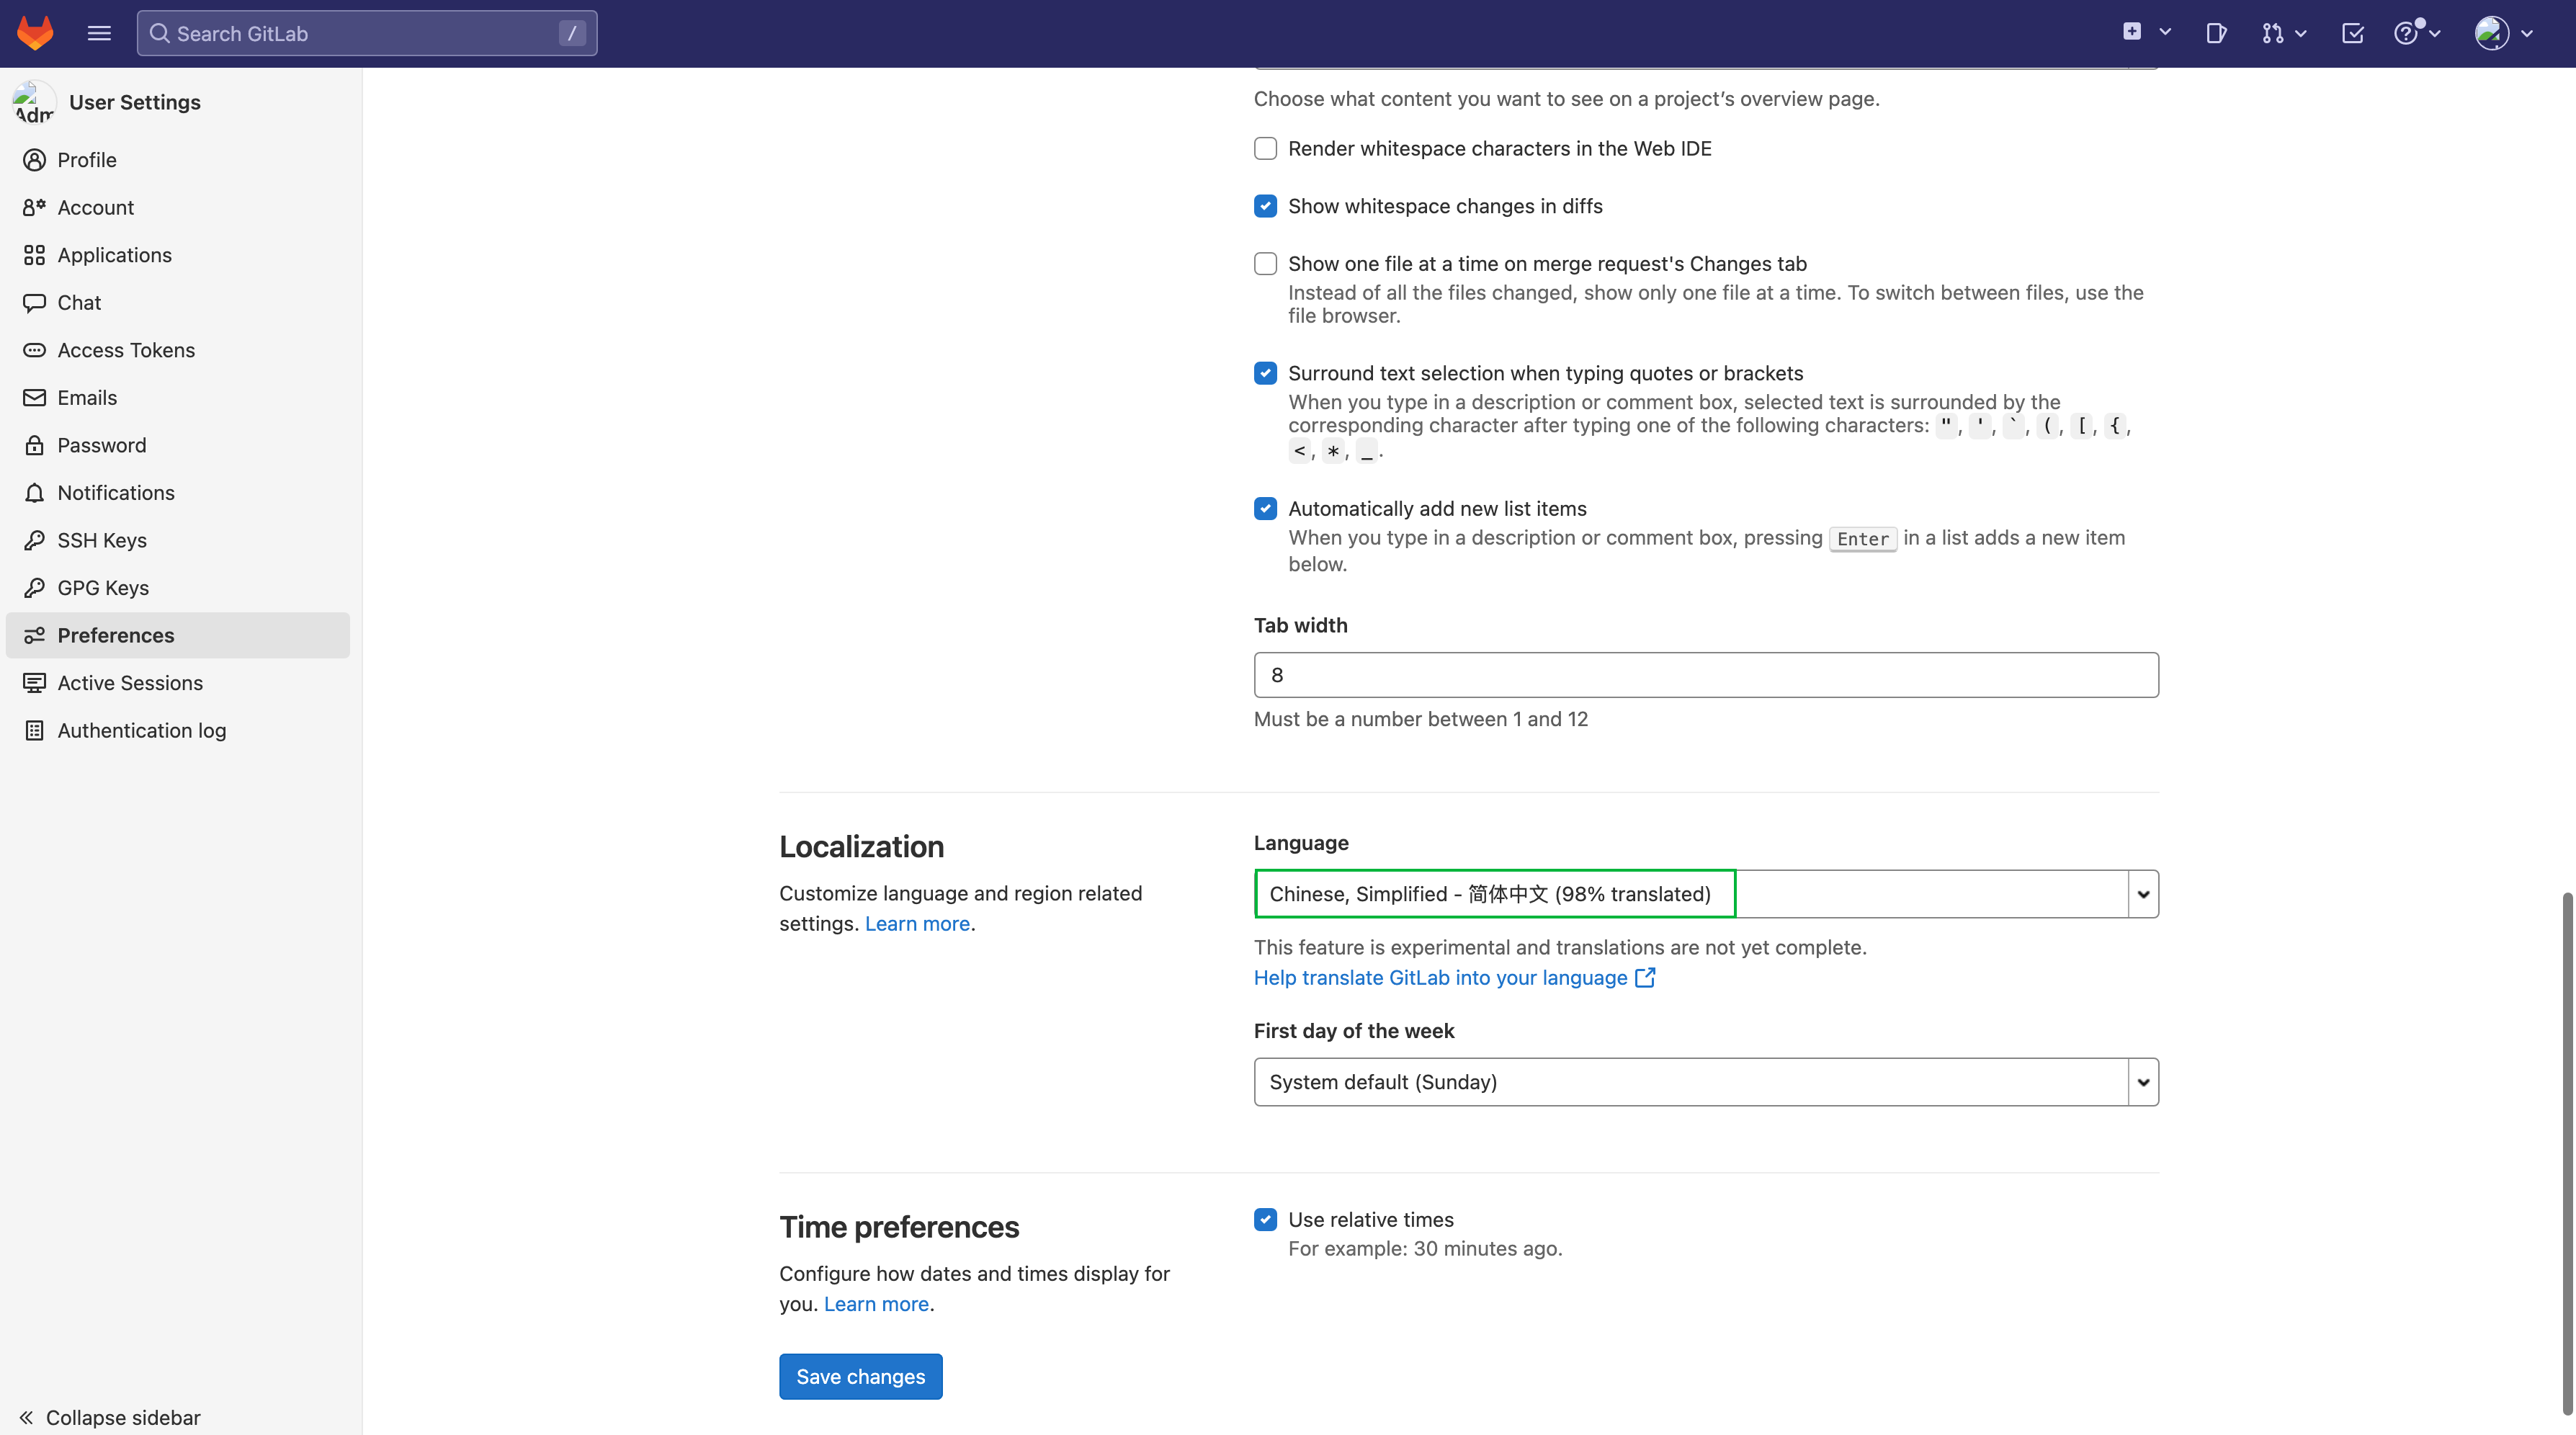Open the First day of the week dropdown
The height and width of the screenshot is (1435, 2576).
click(1706, 1082)
